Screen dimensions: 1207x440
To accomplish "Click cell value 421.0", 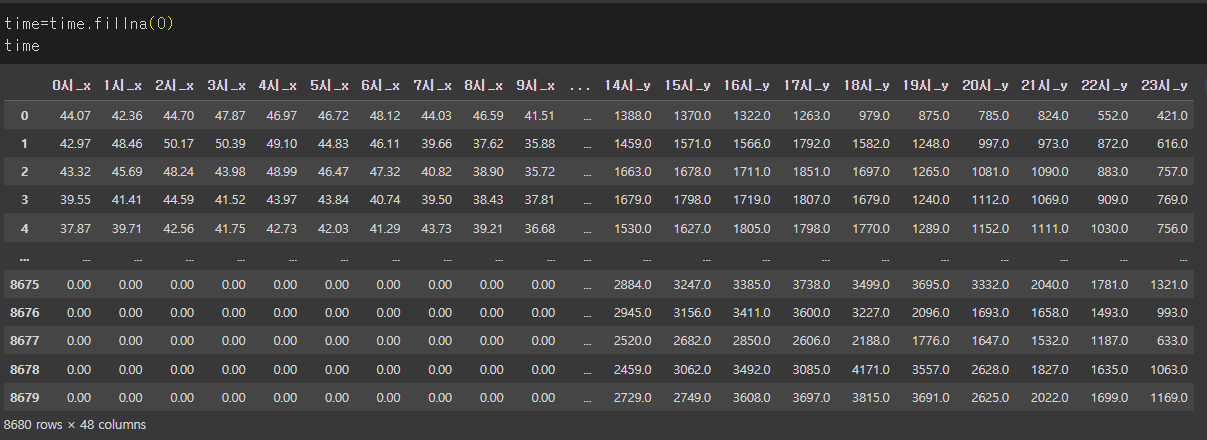I will click(1172, 116).
